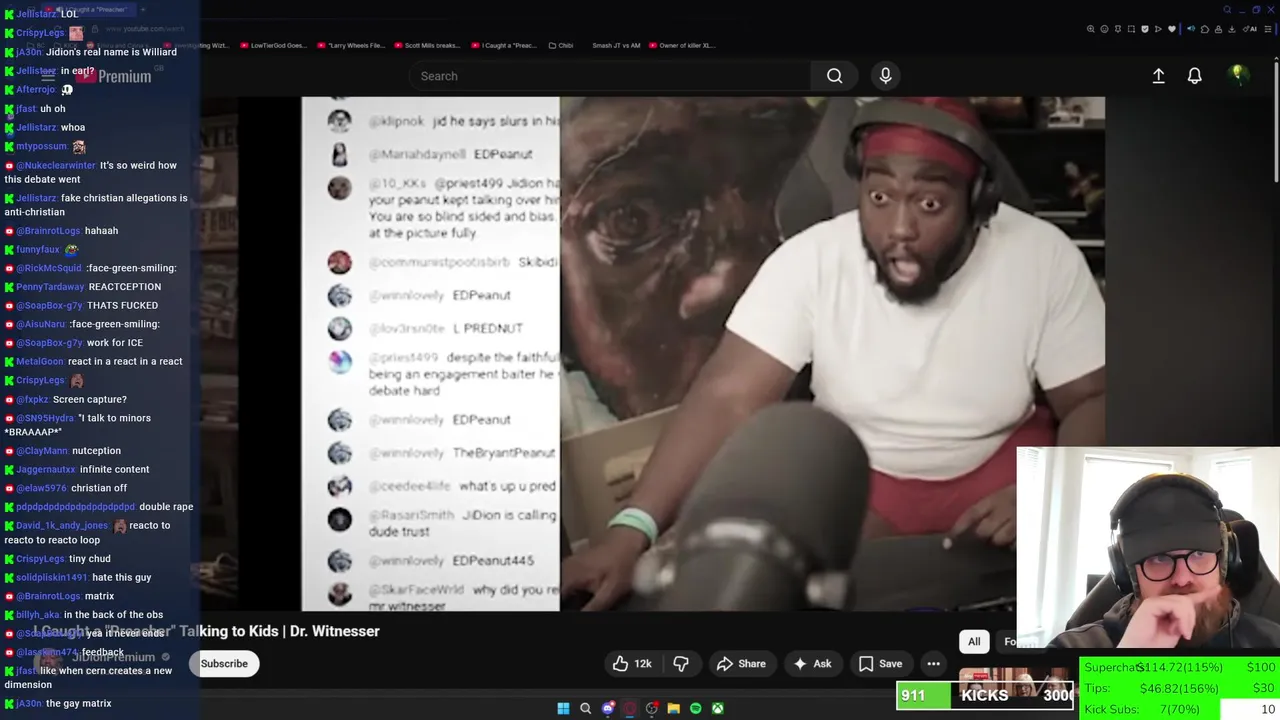The width and height of the screenshot is (1280, 720).
Task: Open the 'I Caught a Preac...' bookmark
Action: coord(502,45)
